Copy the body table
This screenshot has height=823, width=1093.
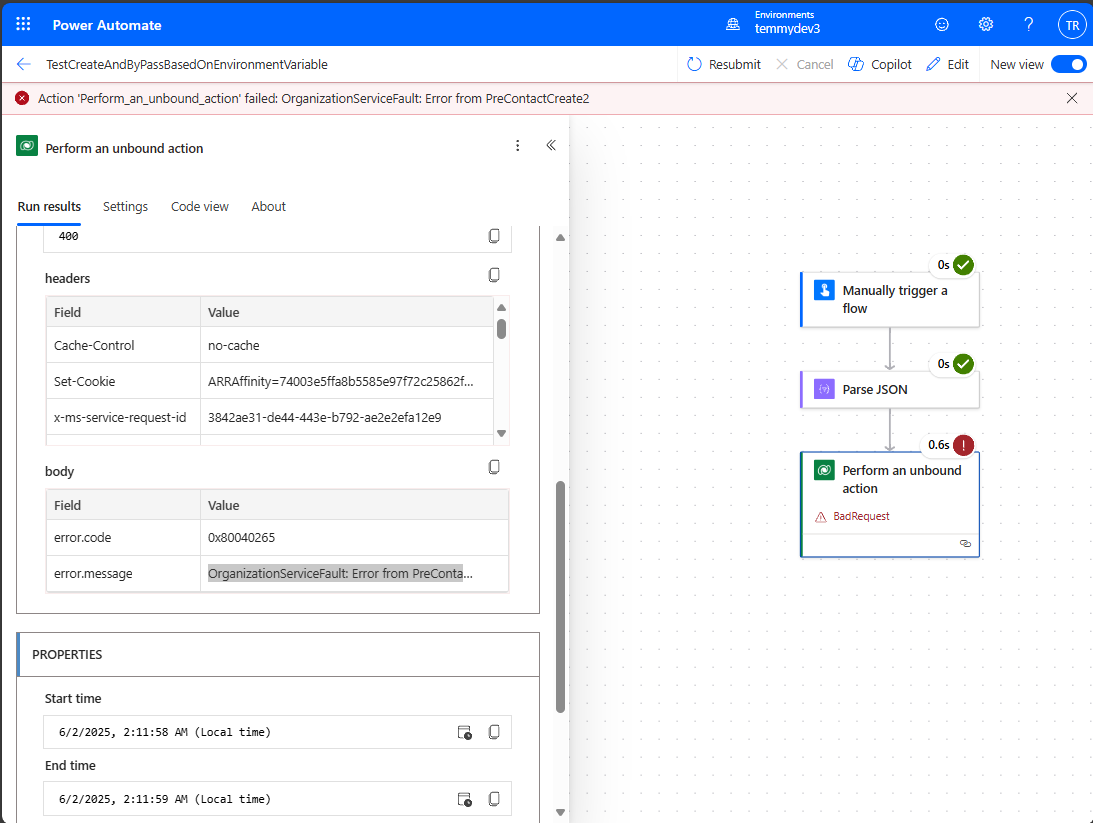tap(494, 467)
